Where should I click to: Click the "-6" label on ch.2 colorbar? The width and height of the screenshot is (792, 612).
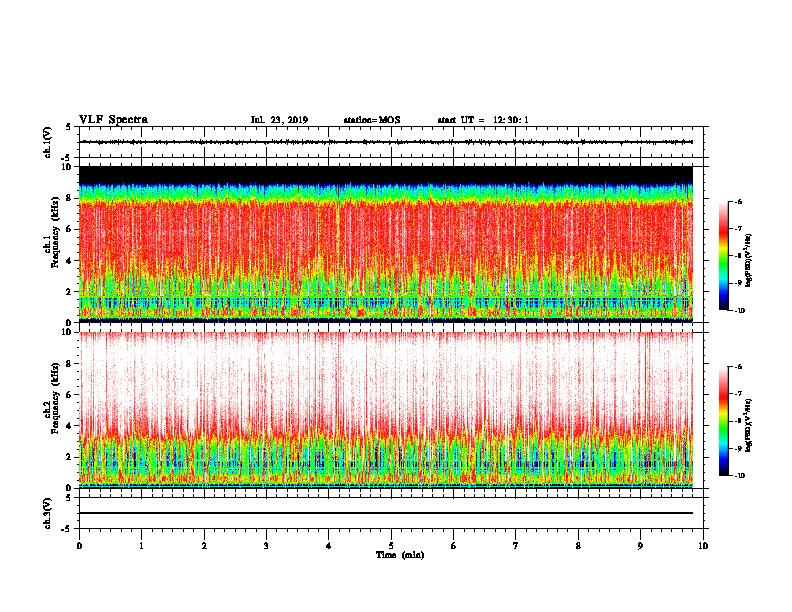738,367
